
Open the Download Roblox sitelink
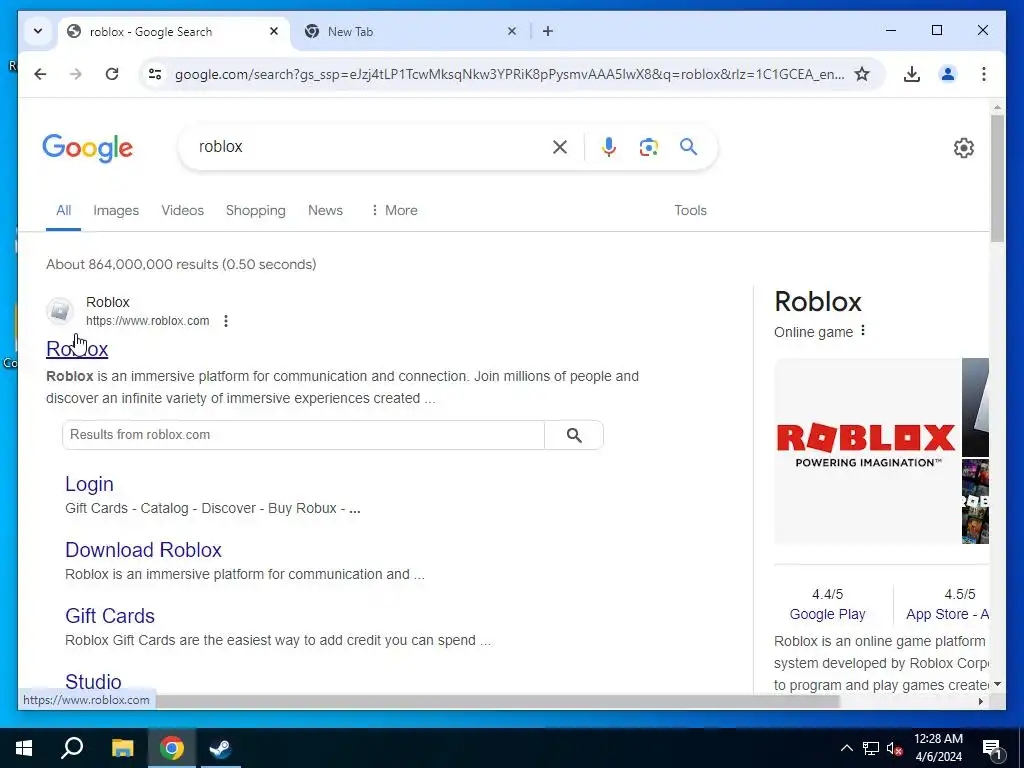click(143, 550)
